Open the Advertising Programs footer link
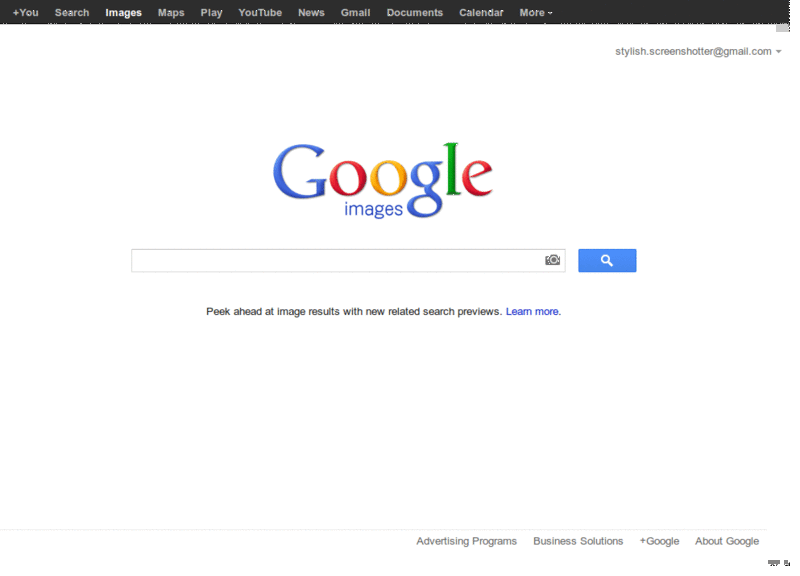The width and height of the screenshot is (800, 576). point(466,541)
